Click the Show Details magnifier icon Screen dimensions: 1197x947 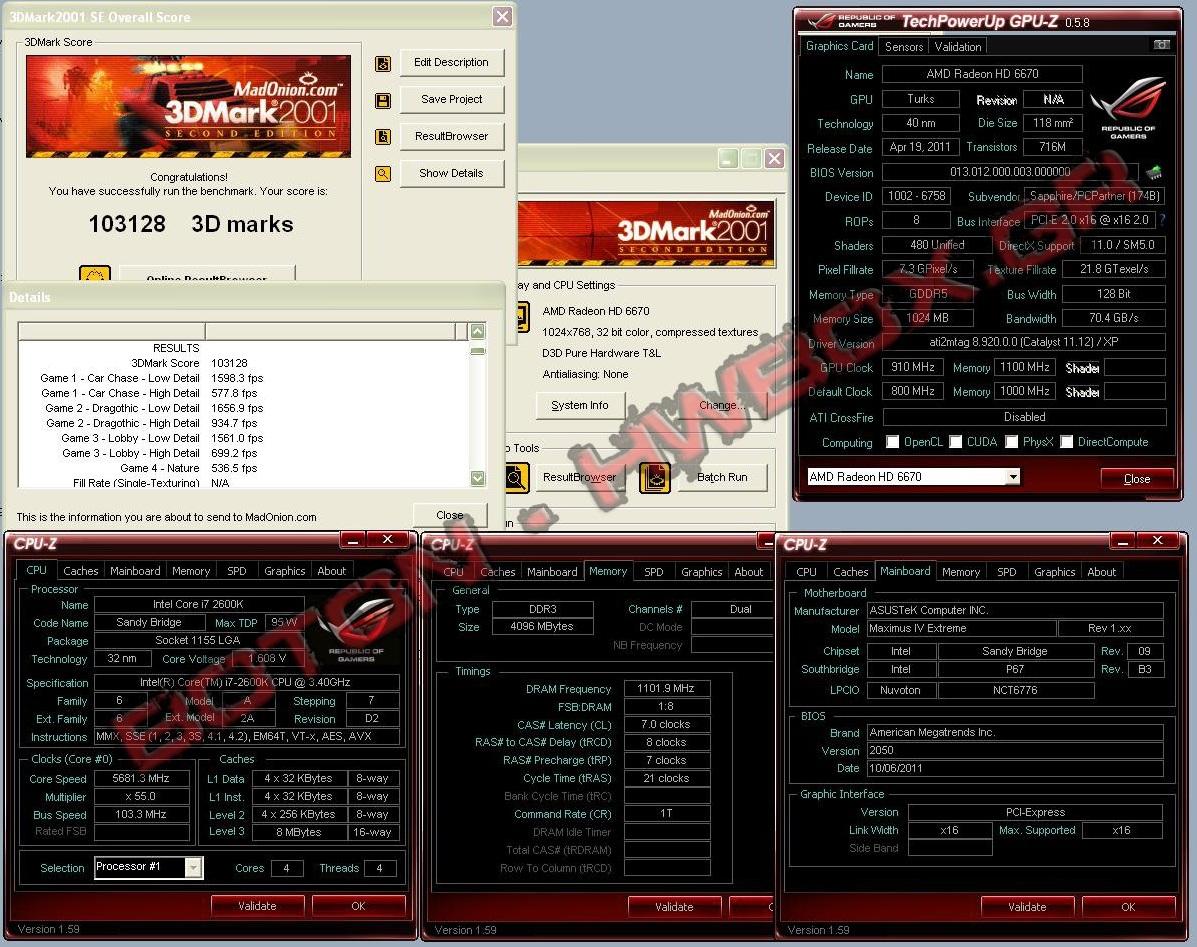(x=383, y=174)
